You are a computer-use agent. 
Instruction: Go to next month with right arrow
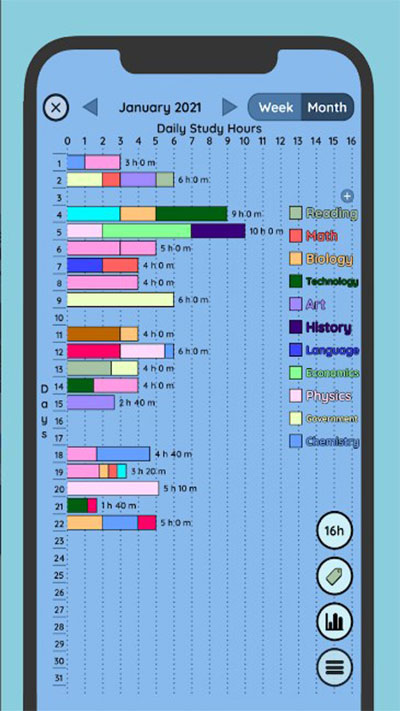(229, 107)
